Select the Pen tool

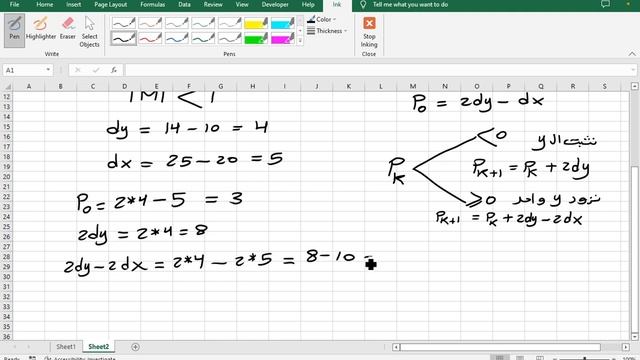[14, 30]
